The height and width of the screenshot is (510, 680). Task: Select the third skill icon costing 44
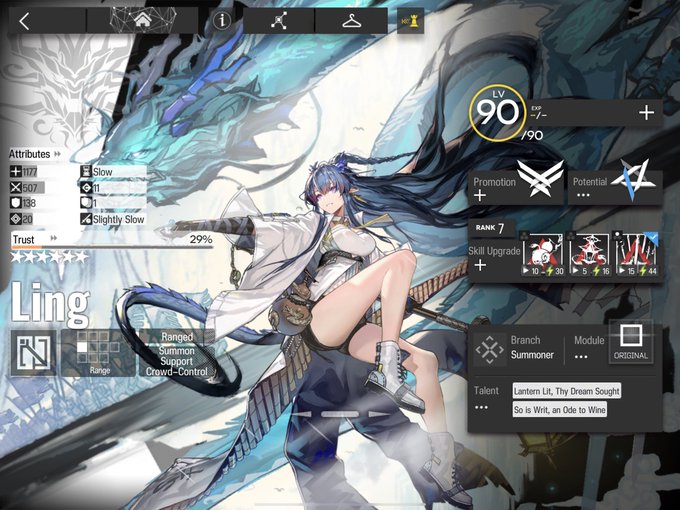pos(636,254)
